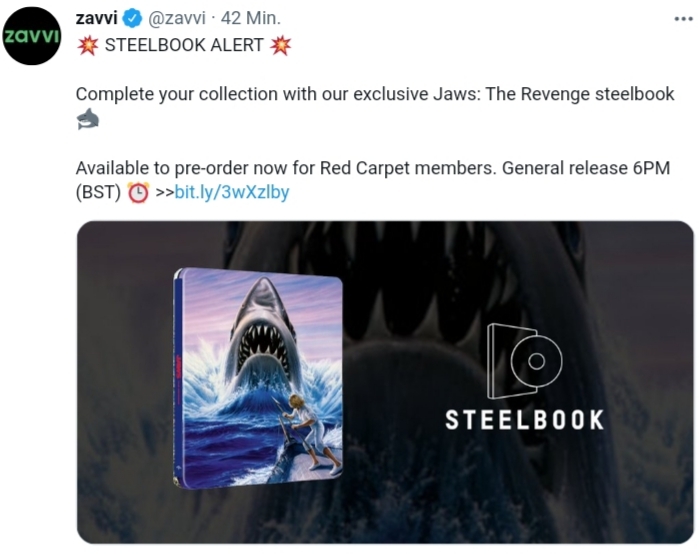The height and width of the screenshot is (554, 699).
Task: Click the Jaws: The Revenge sentence
Action: [x=375, y=94]
